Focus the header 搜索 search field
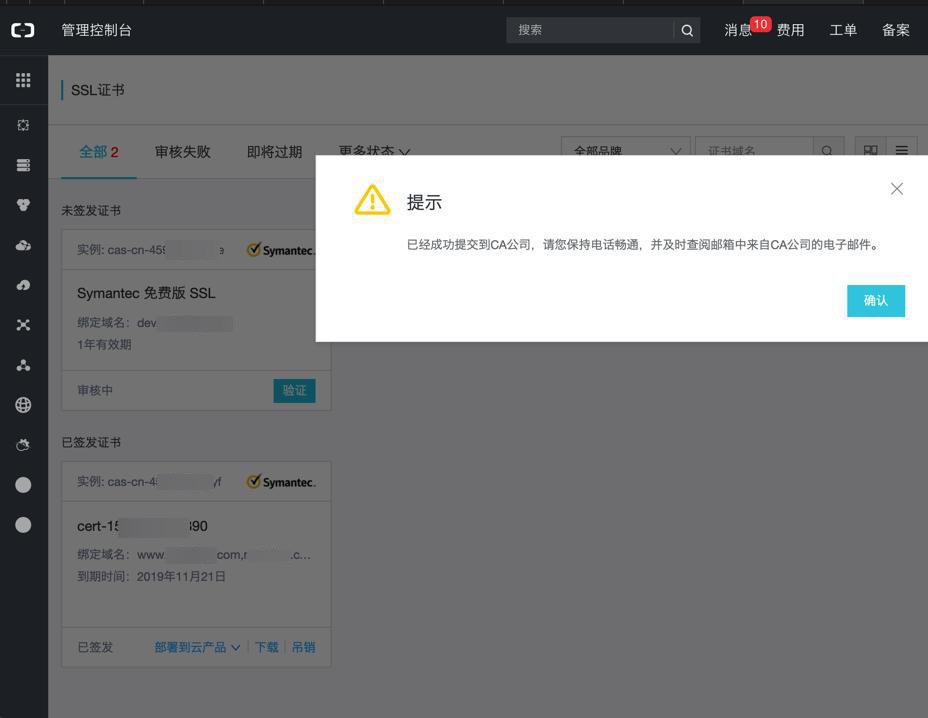The height and width of the screenshot is (718, 928). [589, 30]
